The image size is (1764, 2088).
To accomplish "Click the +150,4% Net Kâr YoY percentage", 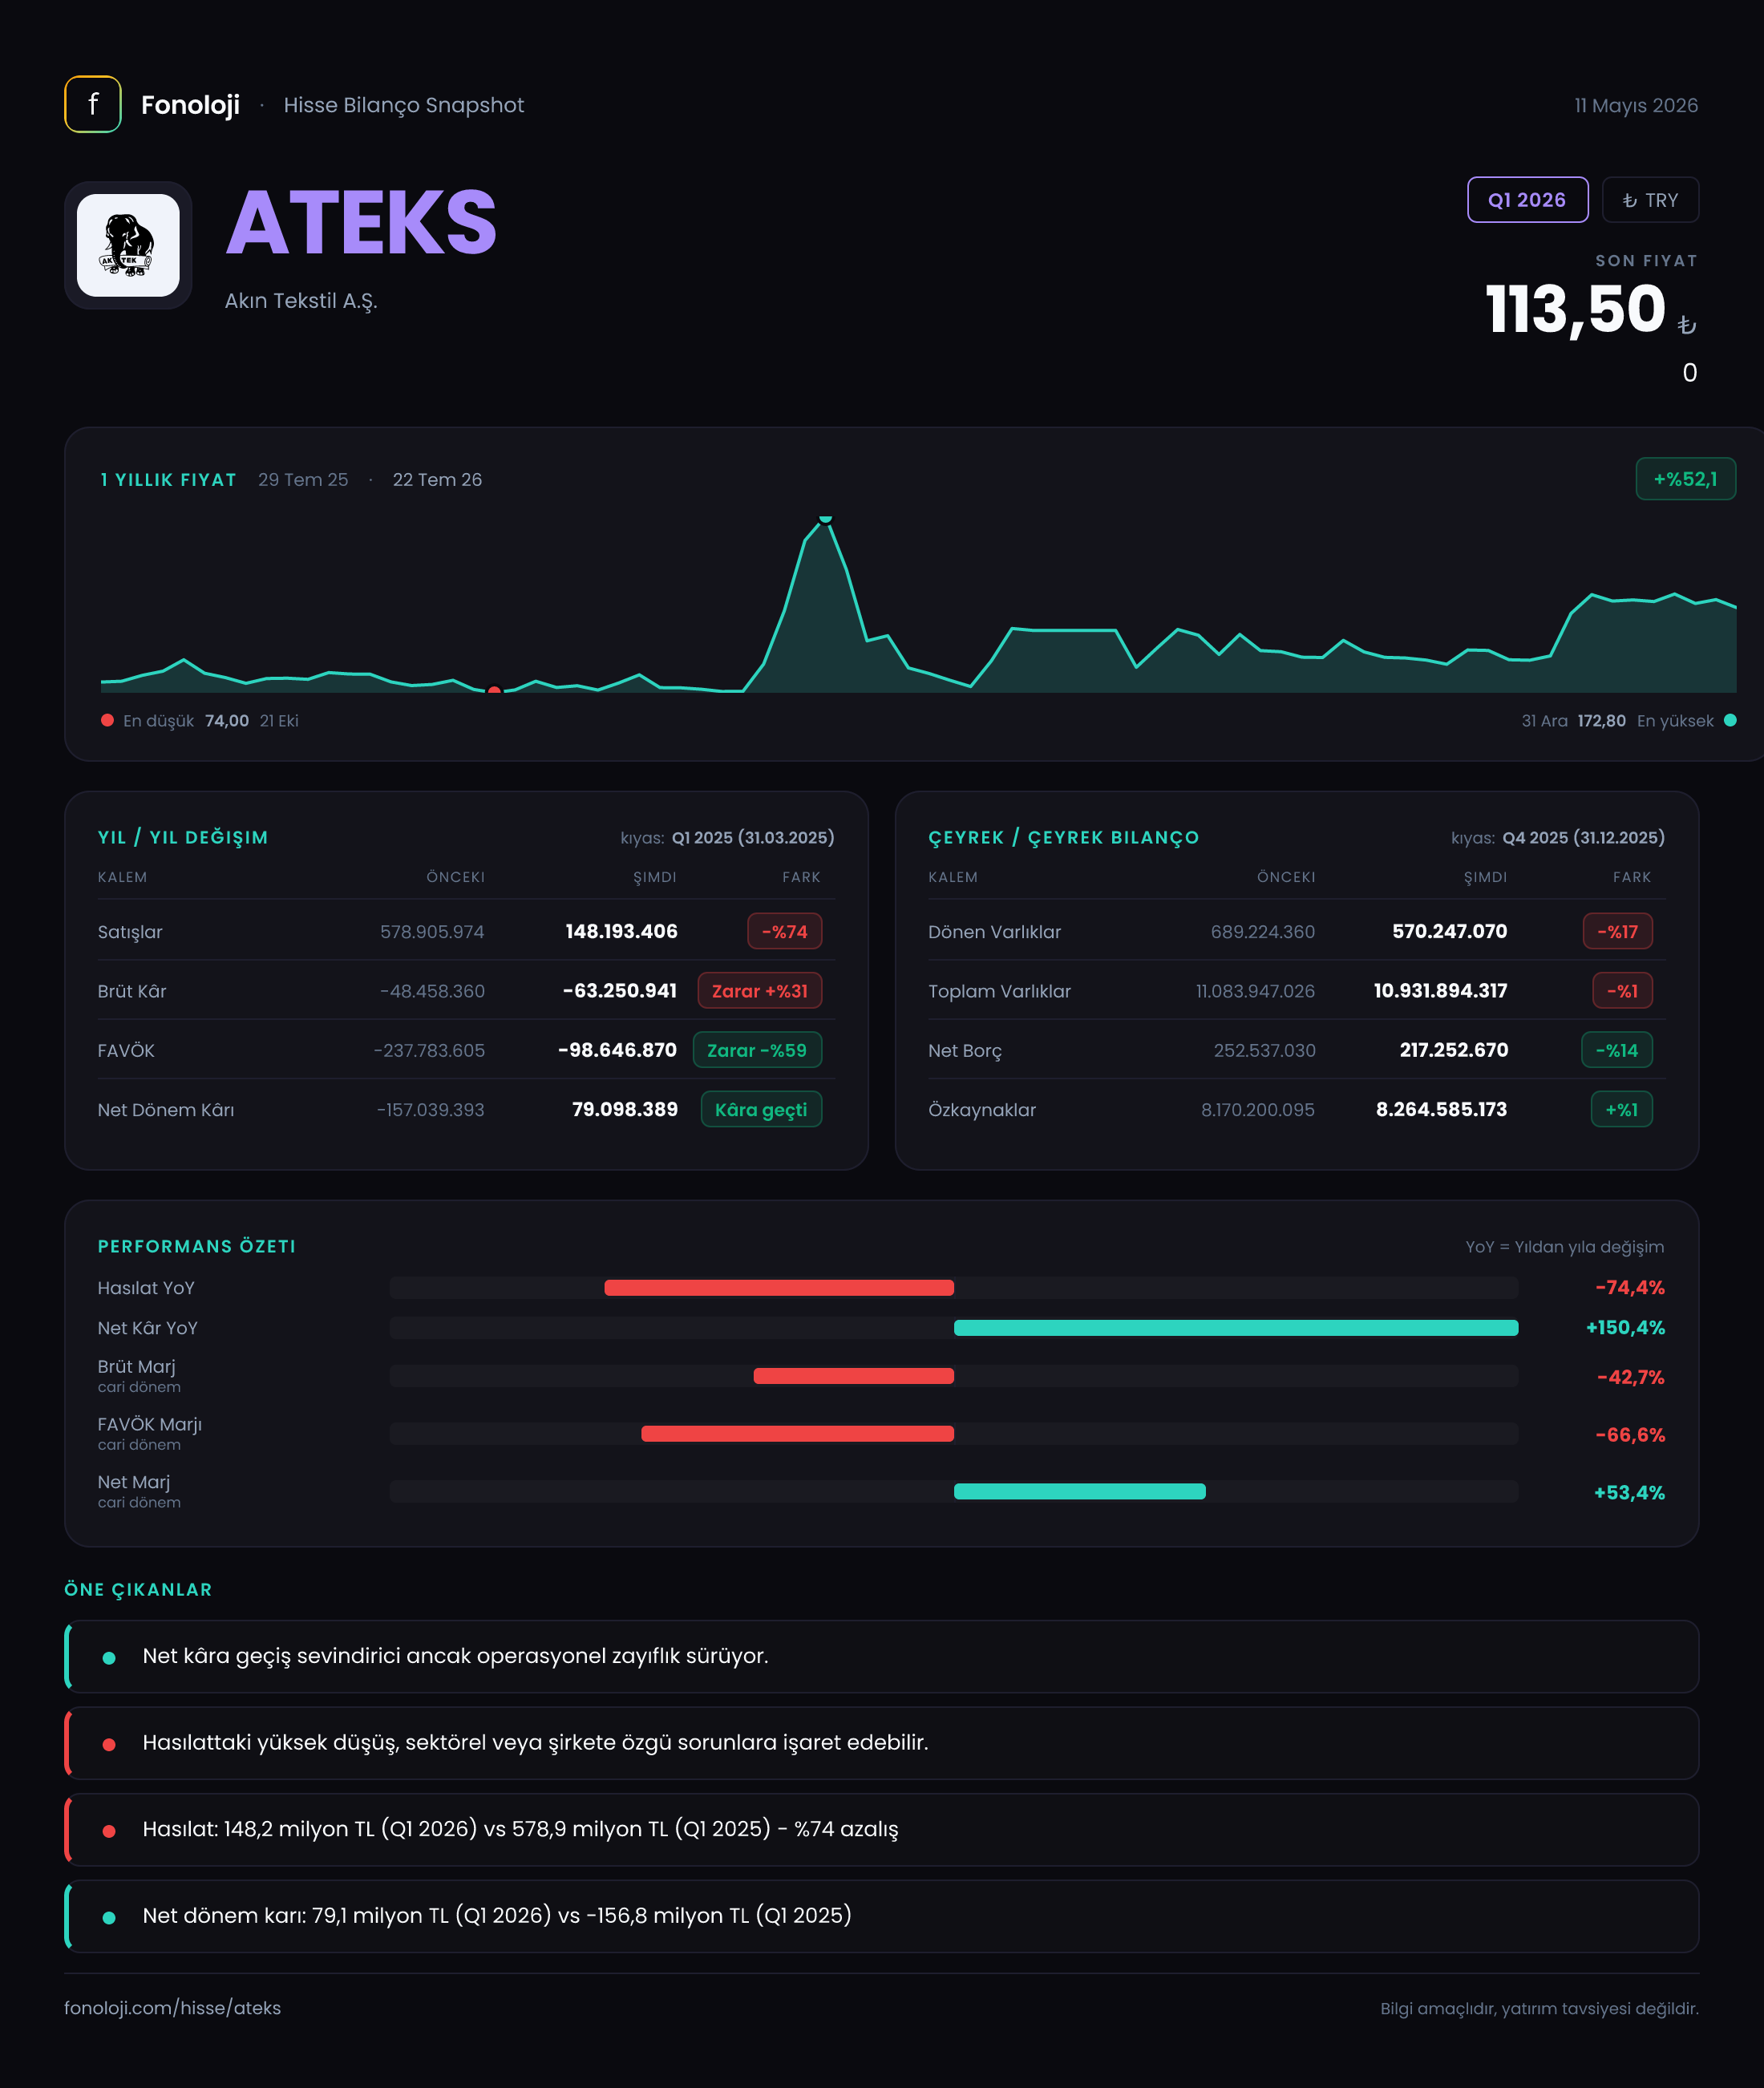I will [x=1625, y=1328].
